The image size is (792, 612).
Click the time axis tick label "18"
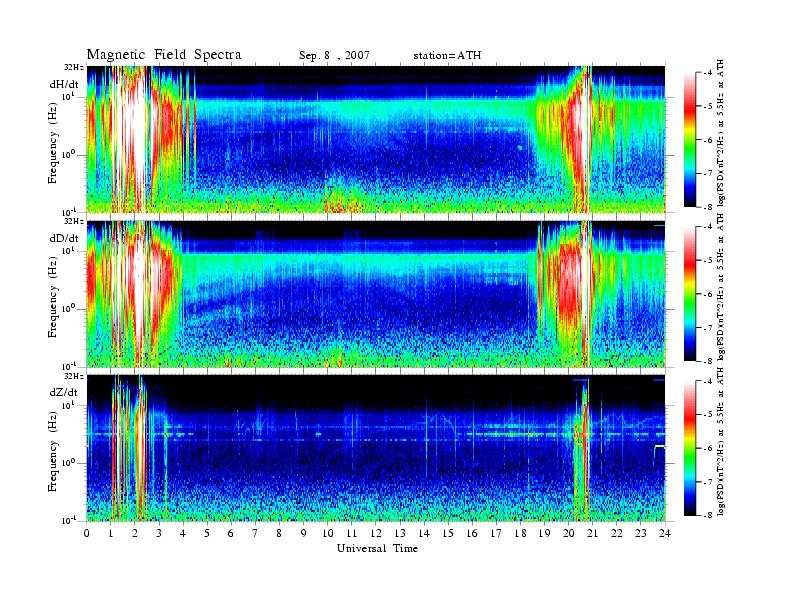[x=520, y=533]
